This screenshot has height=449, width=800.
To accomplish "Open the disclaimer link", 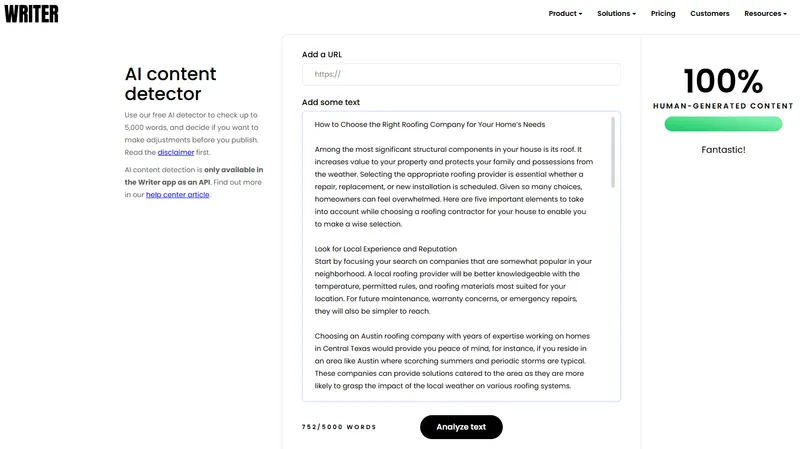I will (176, 153).
